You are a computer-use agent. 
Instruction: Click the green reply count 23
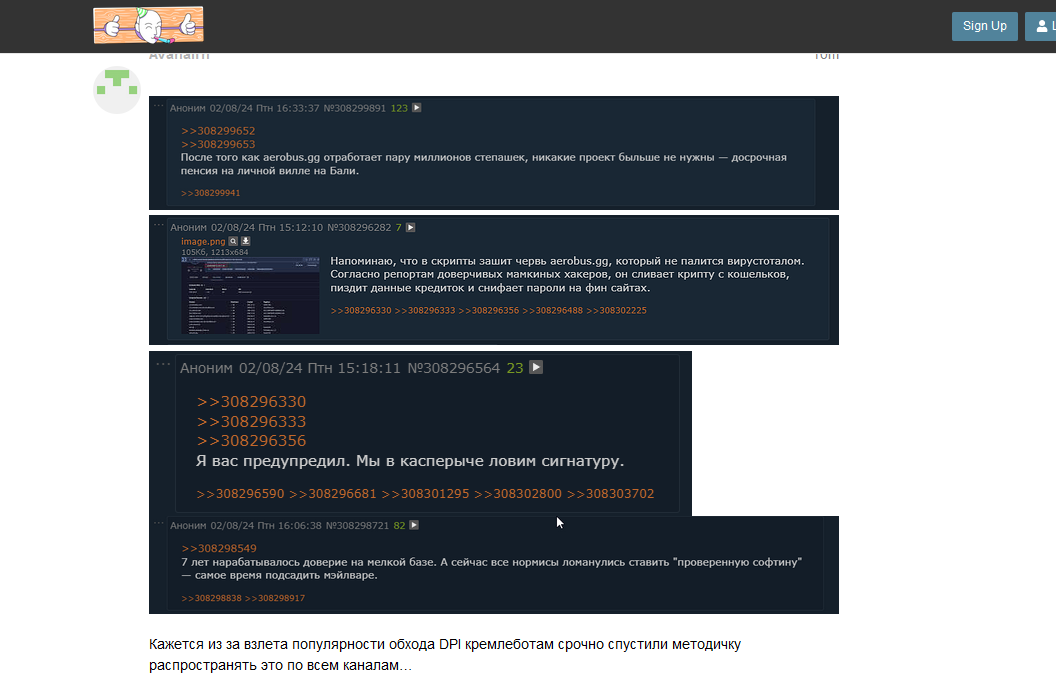(515, 368)
